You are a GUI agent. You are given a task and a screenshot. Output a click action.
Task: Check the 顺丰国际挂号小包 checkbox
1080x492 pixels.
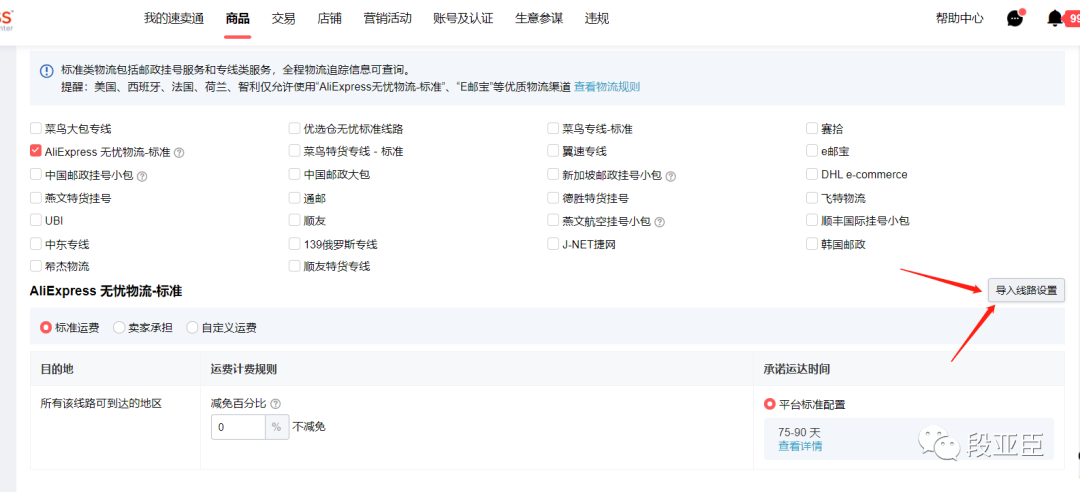pos(812,221)
